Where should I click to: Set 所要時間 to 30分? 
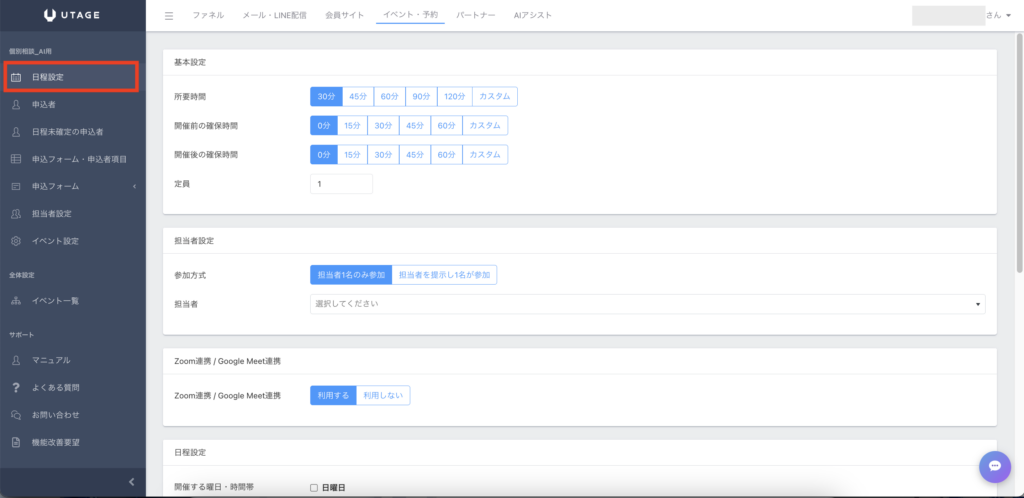326,97
